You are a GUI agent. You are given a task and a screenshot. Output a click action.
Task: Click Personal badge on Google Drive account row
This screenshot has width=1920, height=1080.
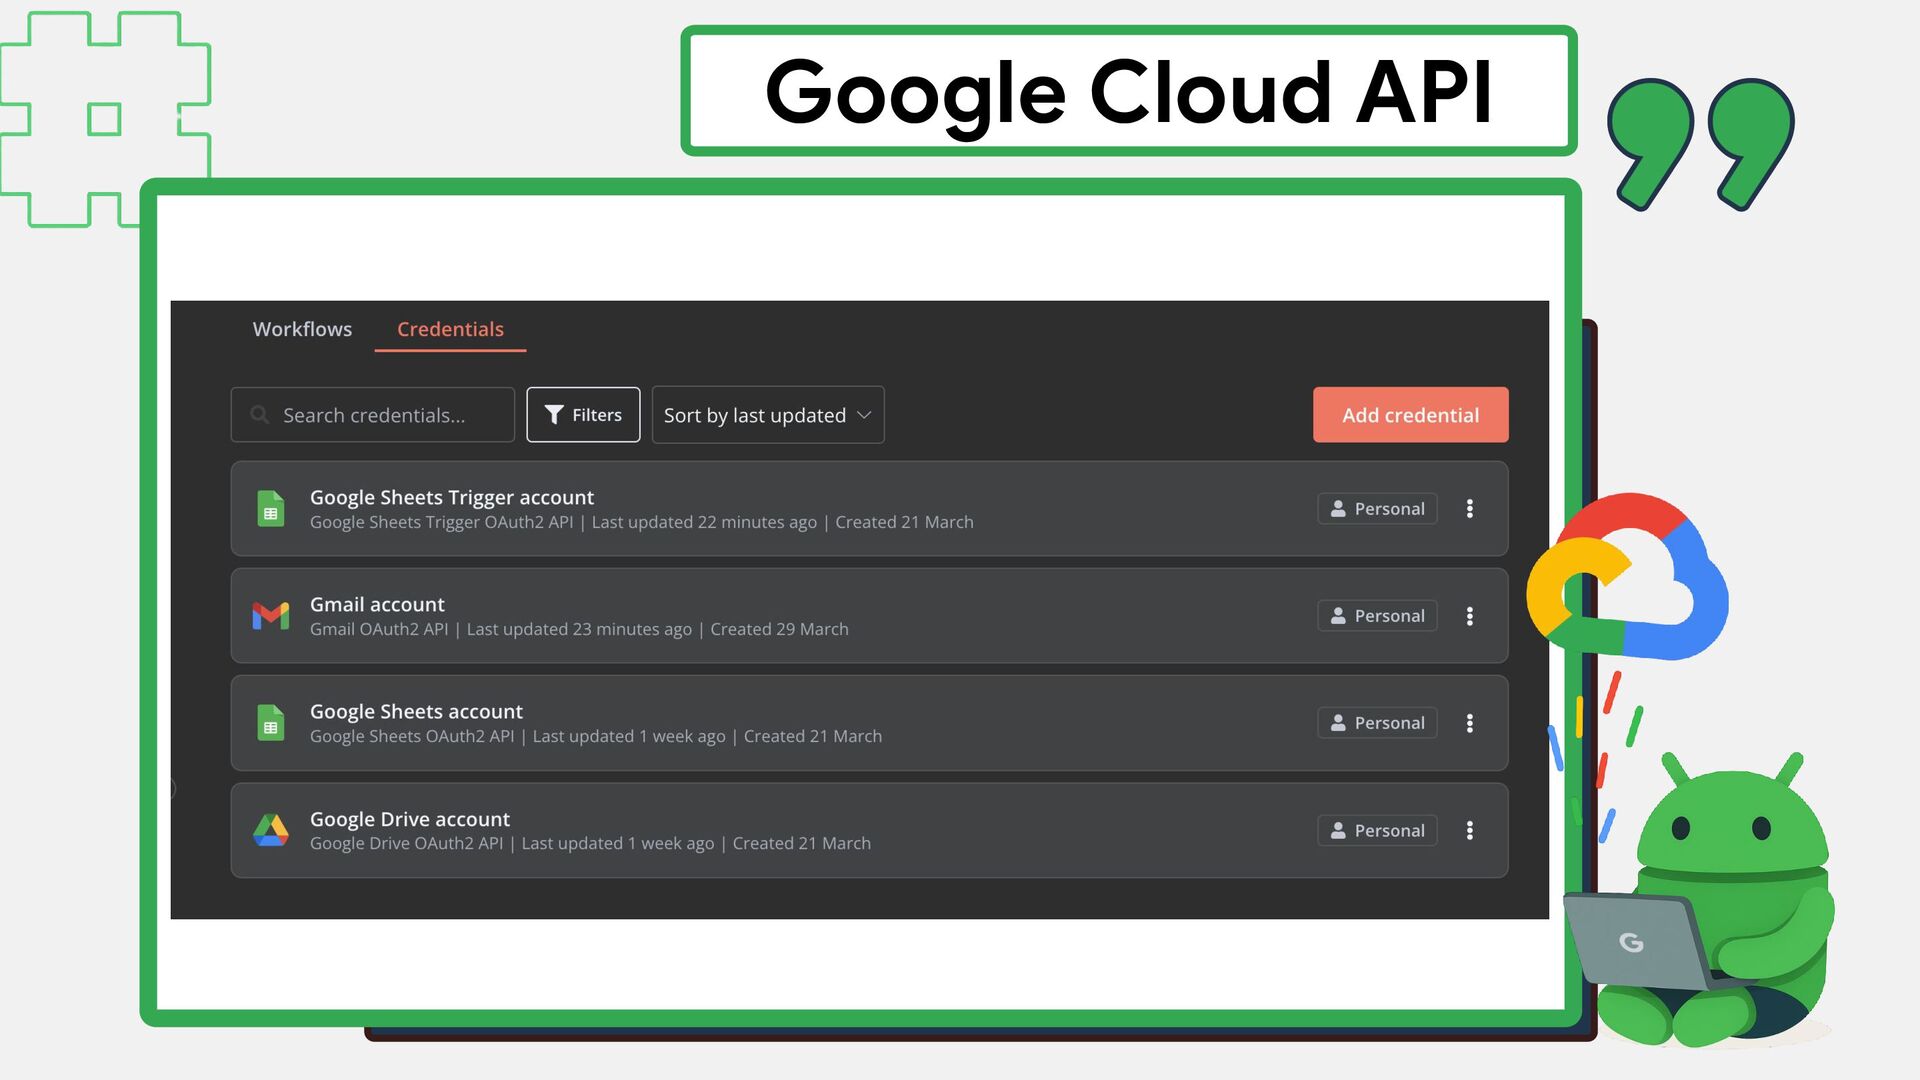pos(1377,830)
